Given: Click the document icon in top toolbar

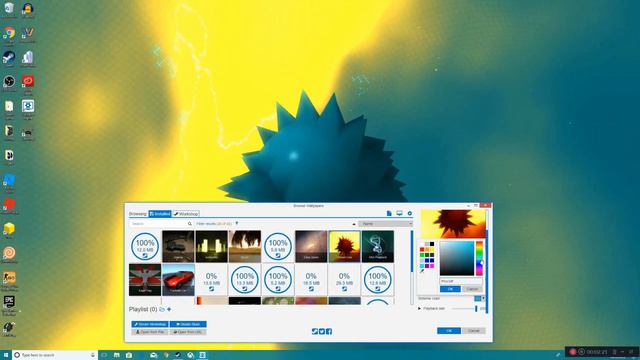Looking at the screenshot, I should click(x=389, y=213).
